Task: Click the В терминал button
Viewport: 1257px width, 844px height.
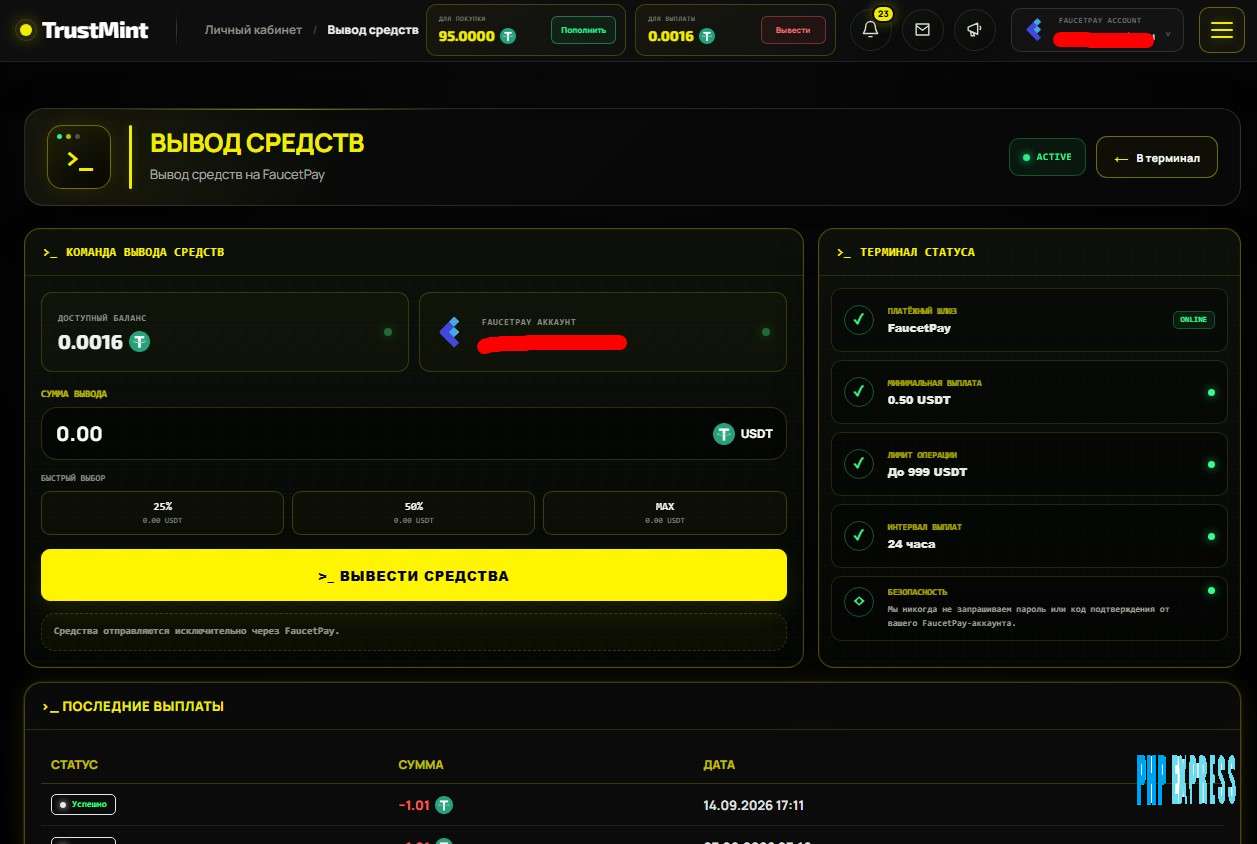Action: click(x=1157, y=157)
